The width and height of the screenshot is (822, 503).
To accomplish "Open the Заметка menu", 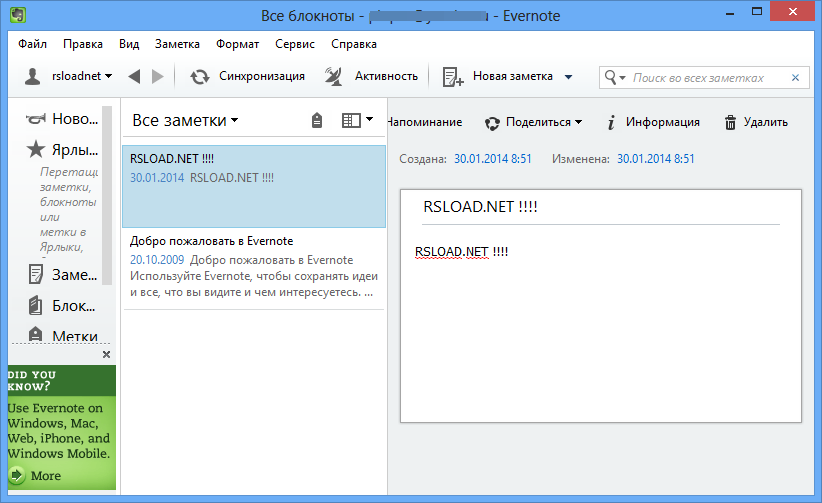I will tap(177, 44).
